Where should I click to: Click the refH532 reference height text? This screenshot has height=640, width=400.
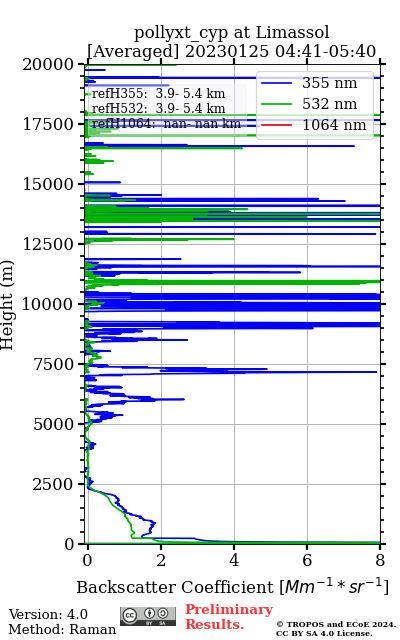158,109
